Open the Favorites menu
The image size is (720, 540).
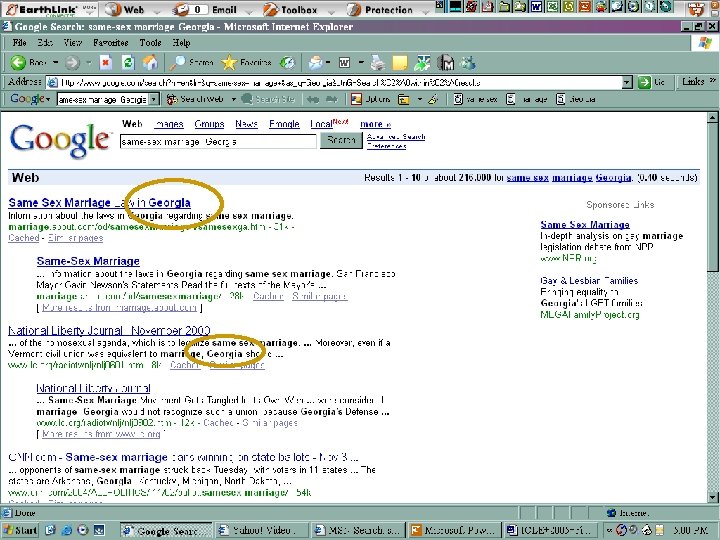pos(111,43)
